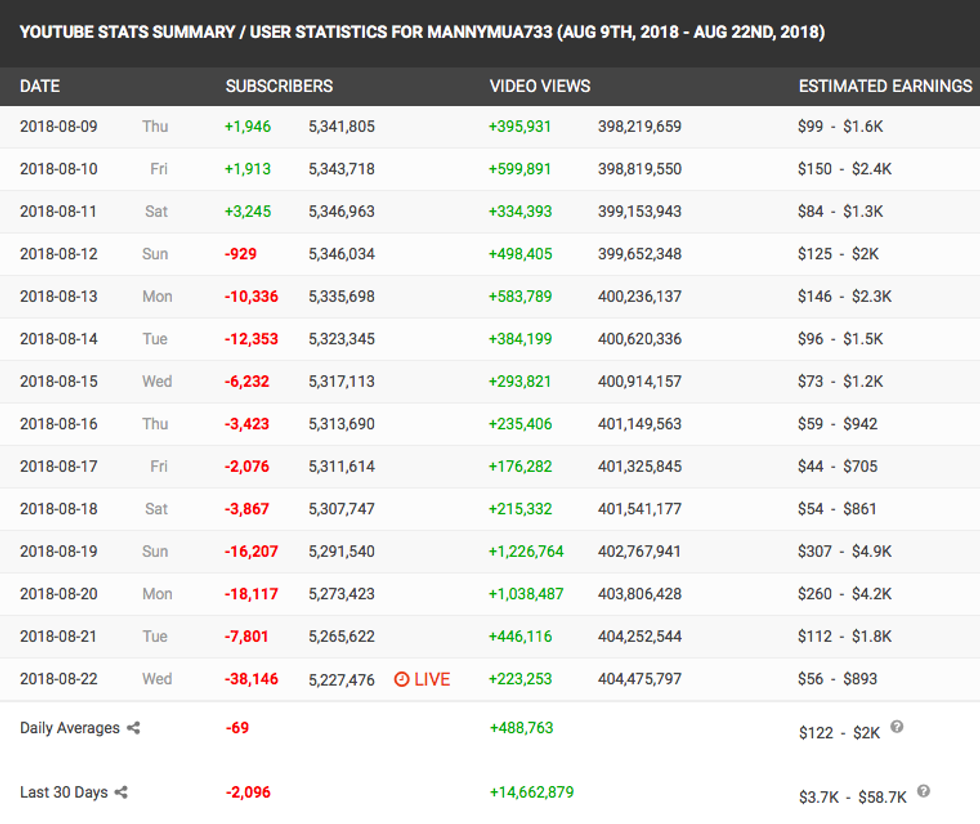Click the +1,226,764 video views value

526,552
